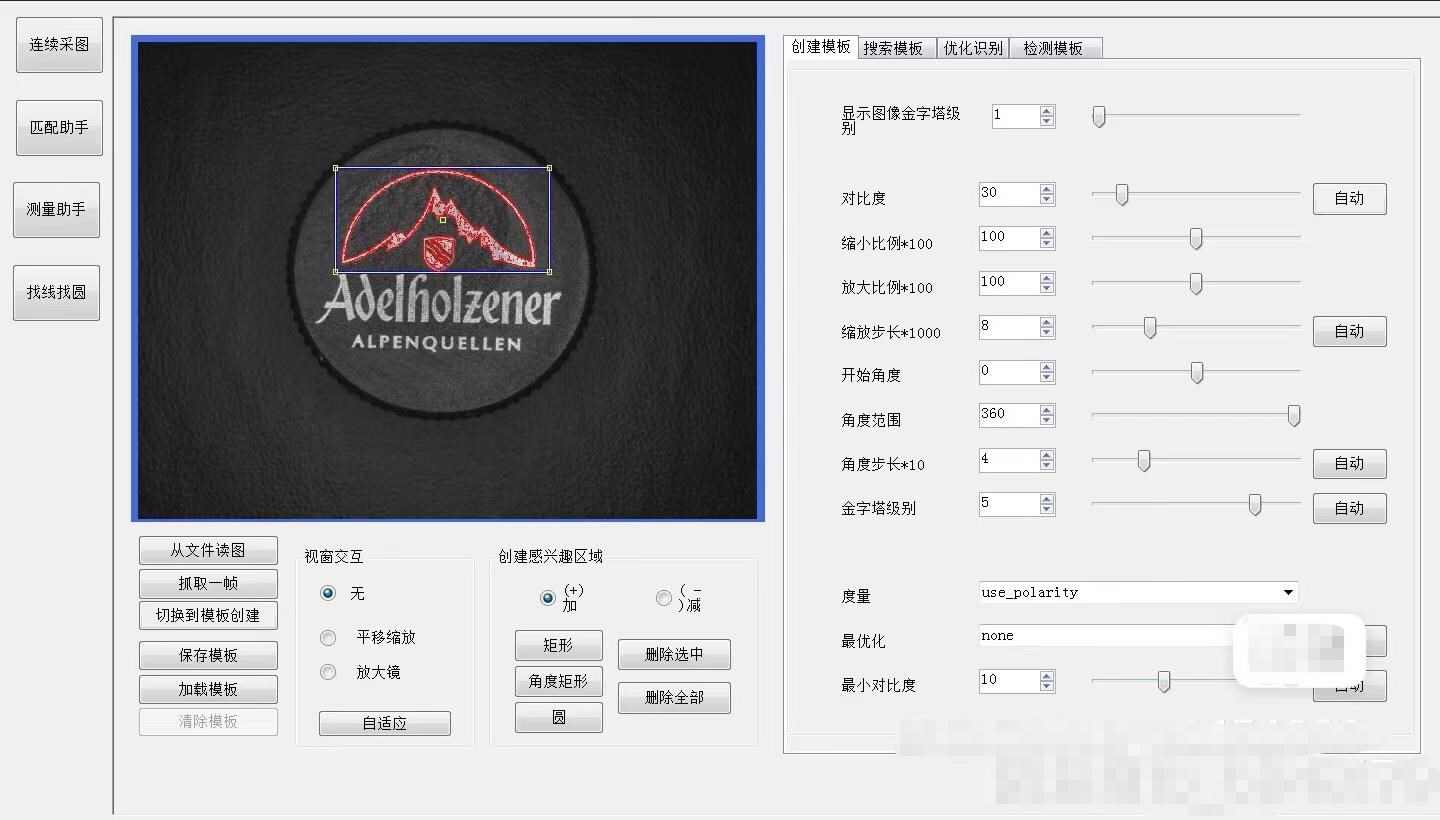The image size is (1440, 820).
Task: Click the 找线找圆 button
Action: (x=56, y=292)
